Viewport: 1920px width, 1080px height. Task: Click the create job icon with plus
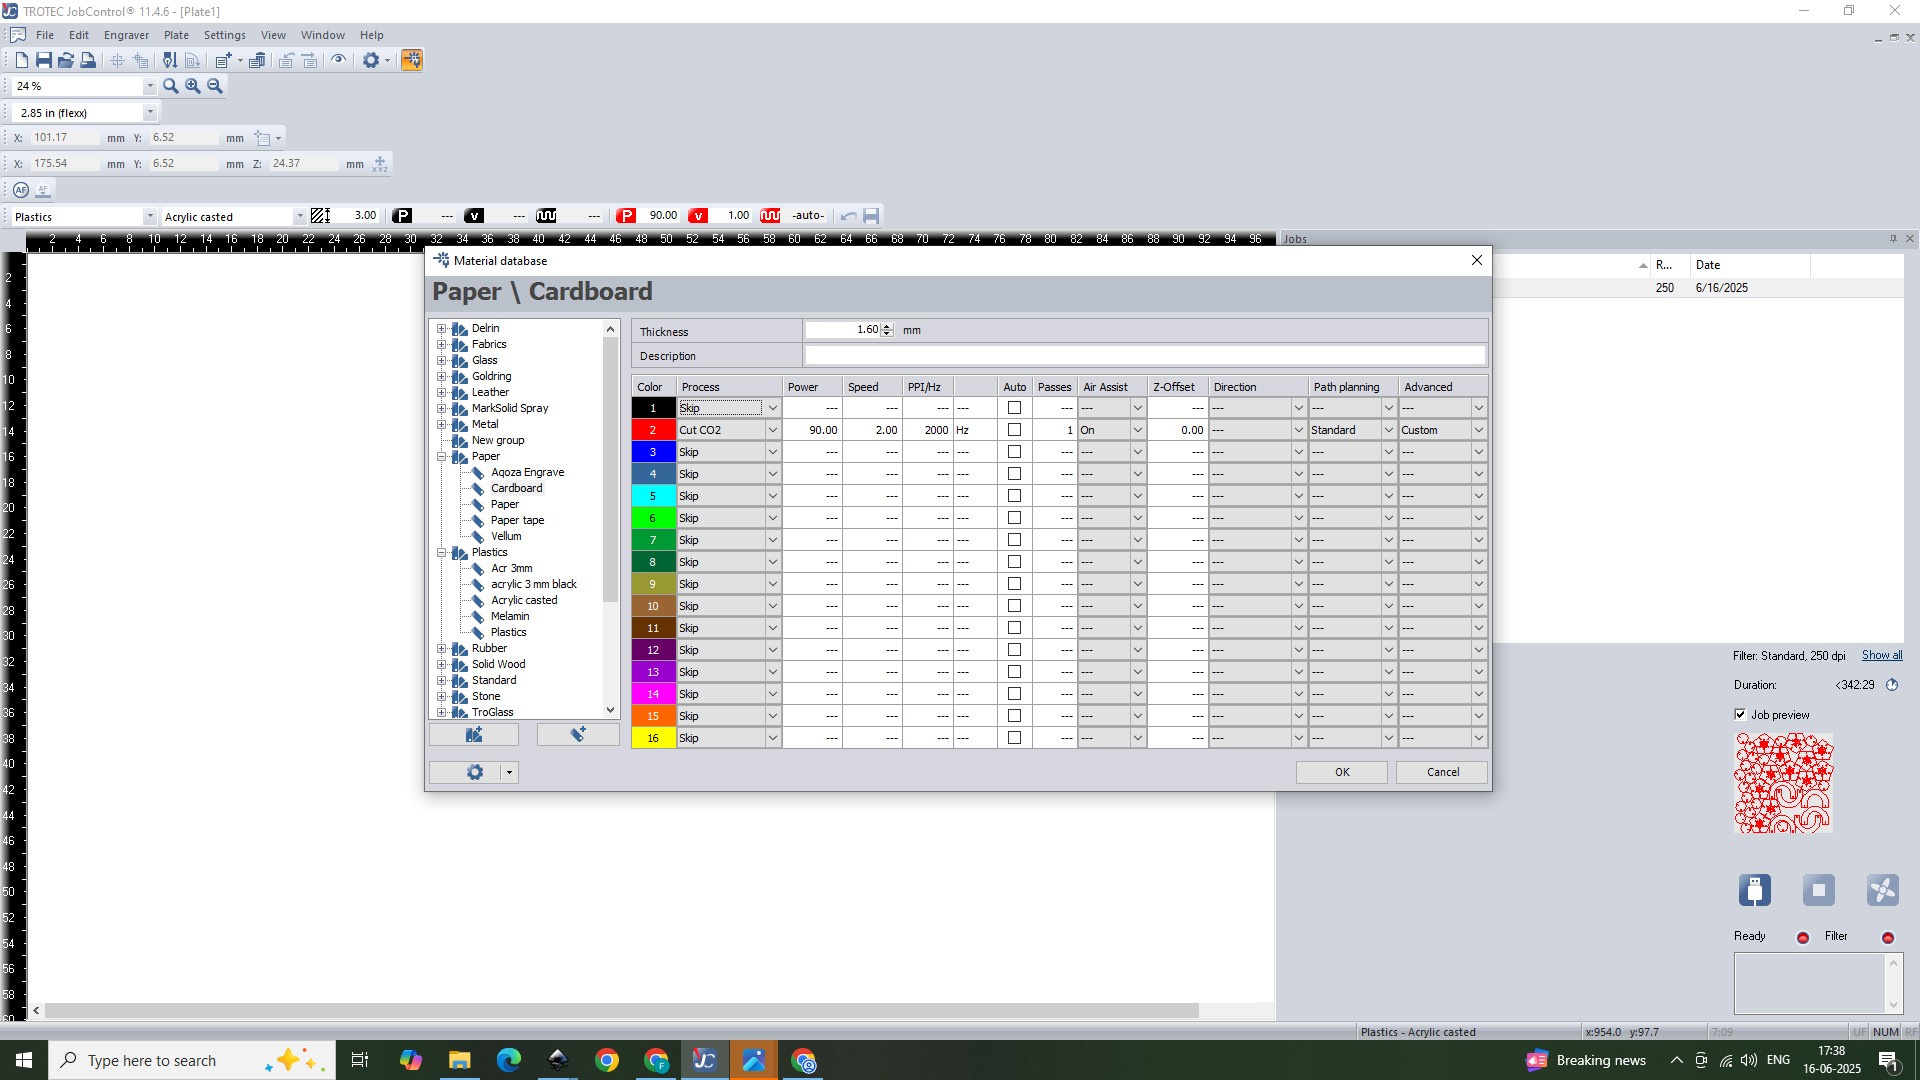pos(223,61)
